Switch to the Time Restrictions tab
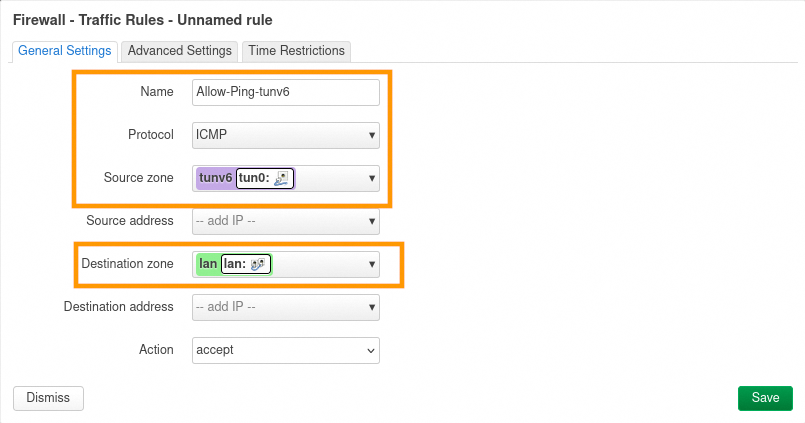 tap(296, 51)
